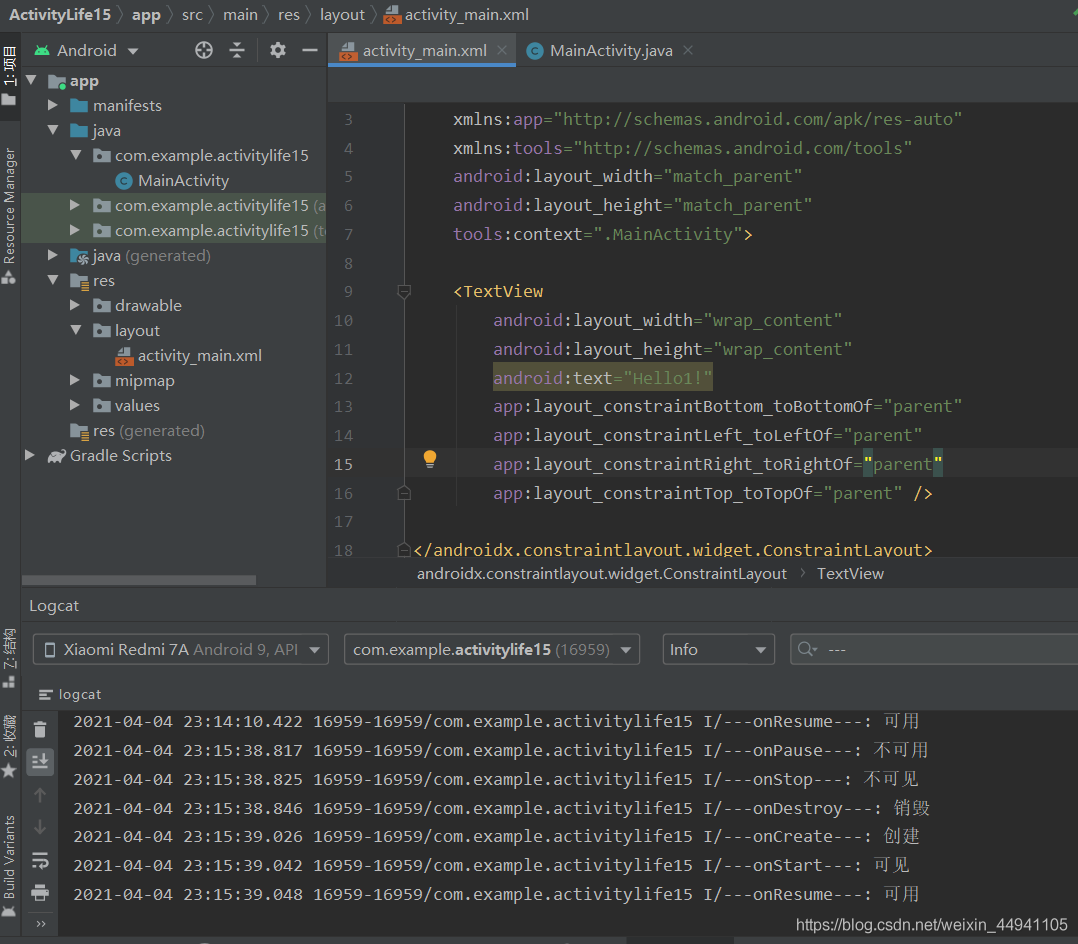Click the res breadcrumb in navigation bar
This screenshot has height=944, width=1078.
[289, 14]
